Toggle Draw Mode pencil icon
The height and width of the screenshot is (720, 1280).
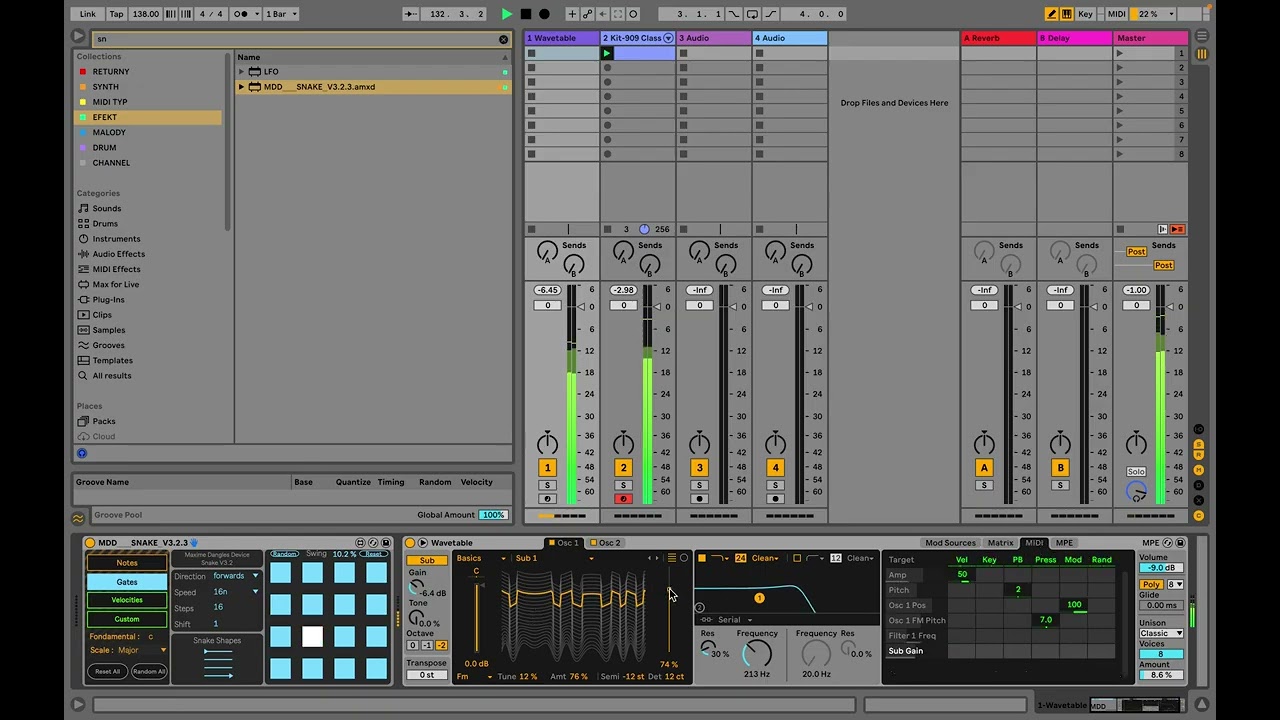[1052, 14]
